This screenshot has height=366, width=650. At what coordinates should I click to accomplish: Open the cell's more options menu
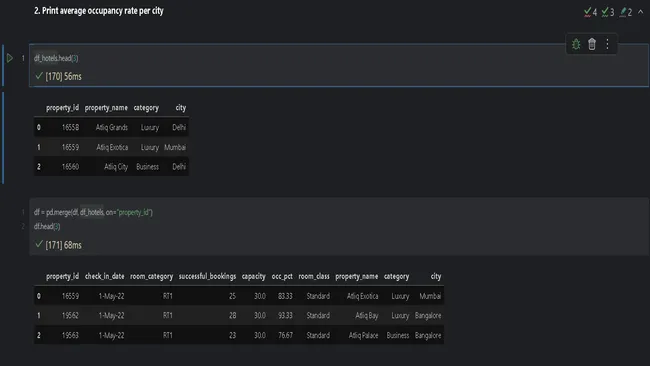(607, 44)
